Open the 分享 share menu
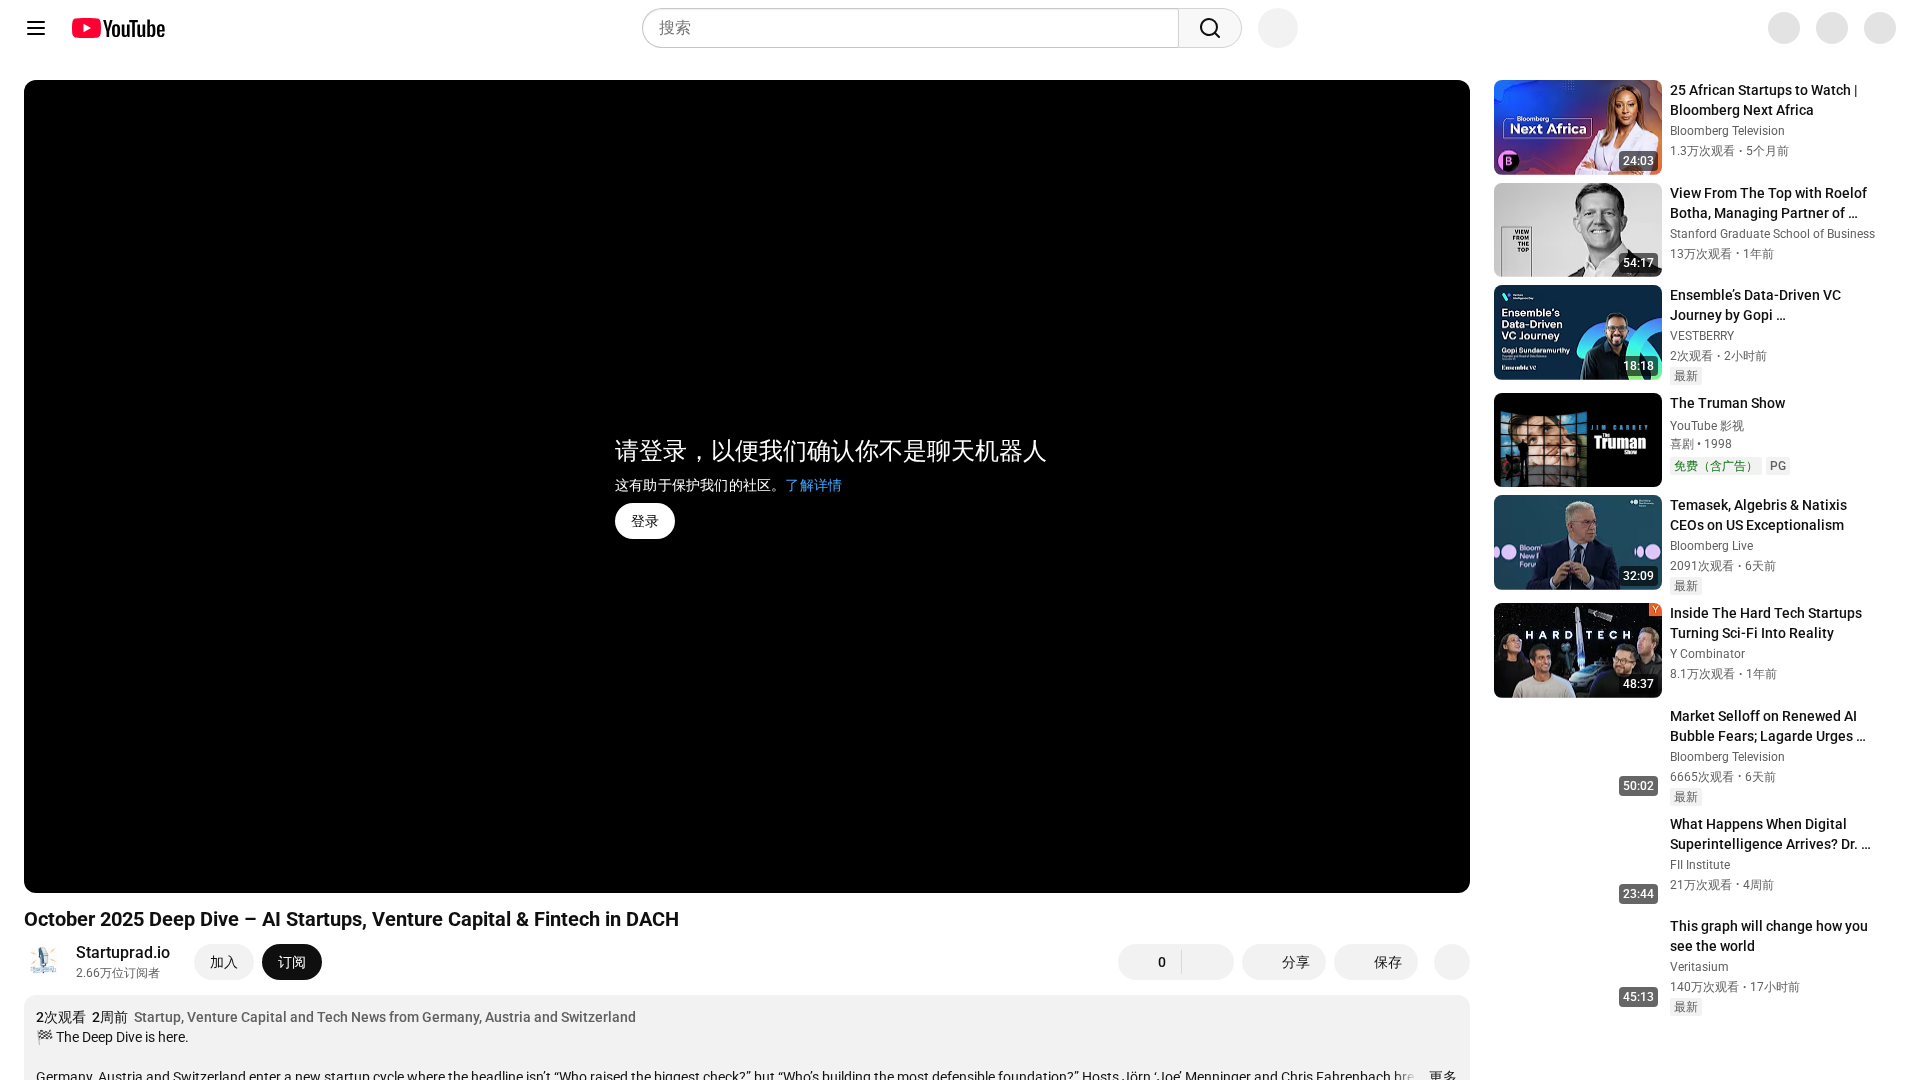The image size is (1920, 1080). 1283,962
